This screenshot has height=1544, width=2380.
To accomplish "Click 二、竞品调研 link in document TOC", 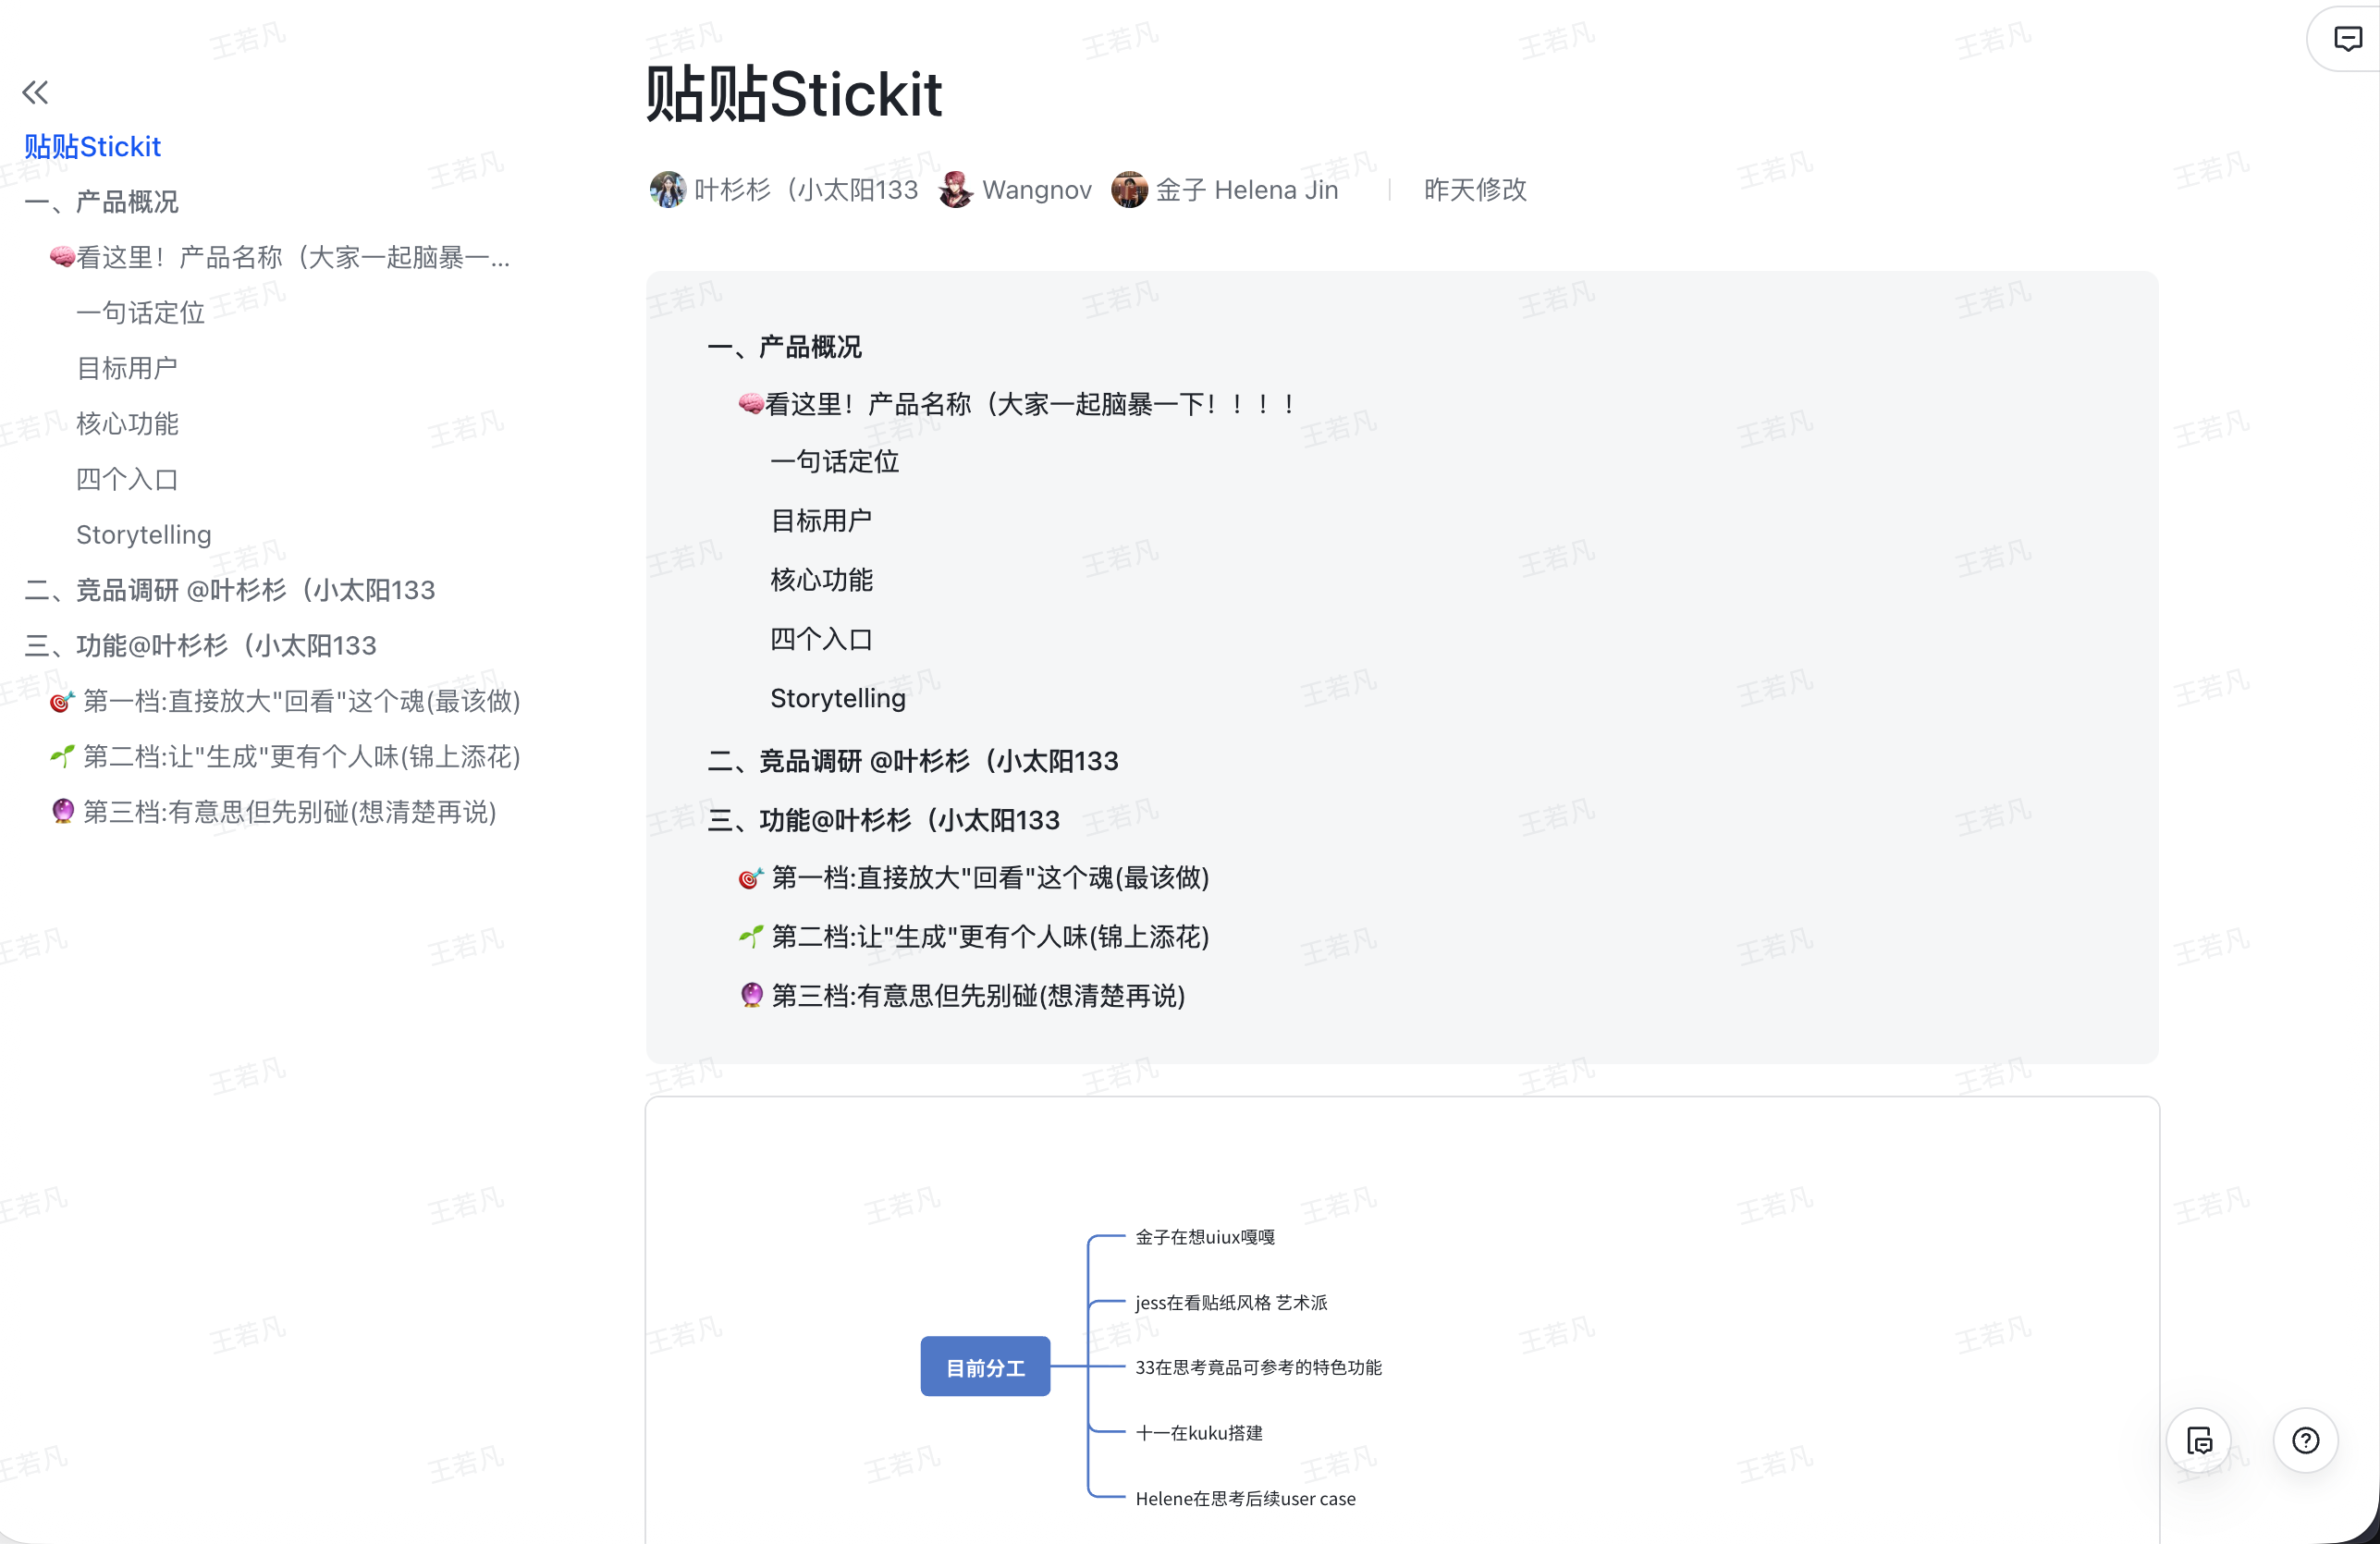I will 913,761.
